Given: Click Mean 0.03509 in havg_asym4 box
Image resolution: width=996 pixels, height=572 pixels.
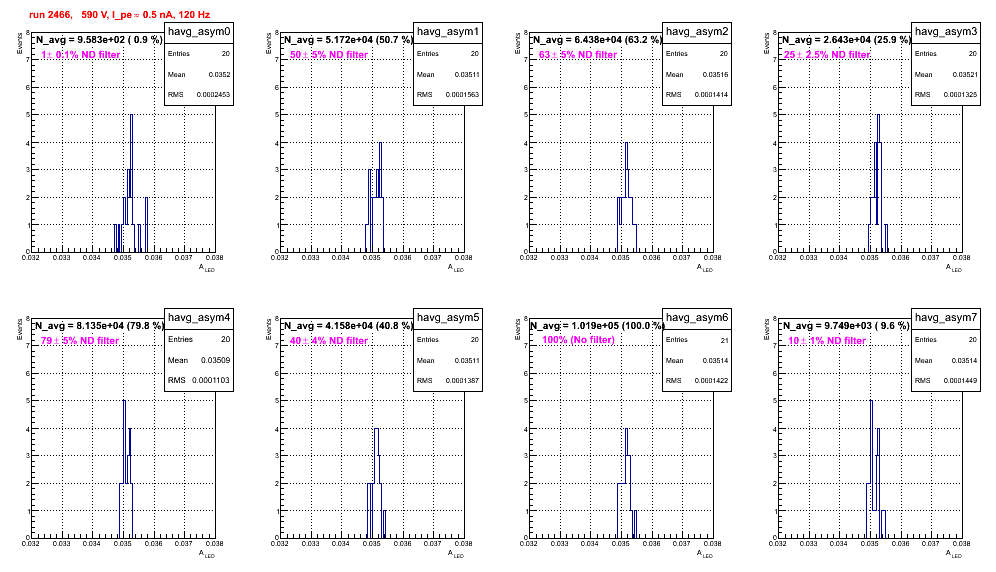Looking at the screenshot, I should pos(199,360).
